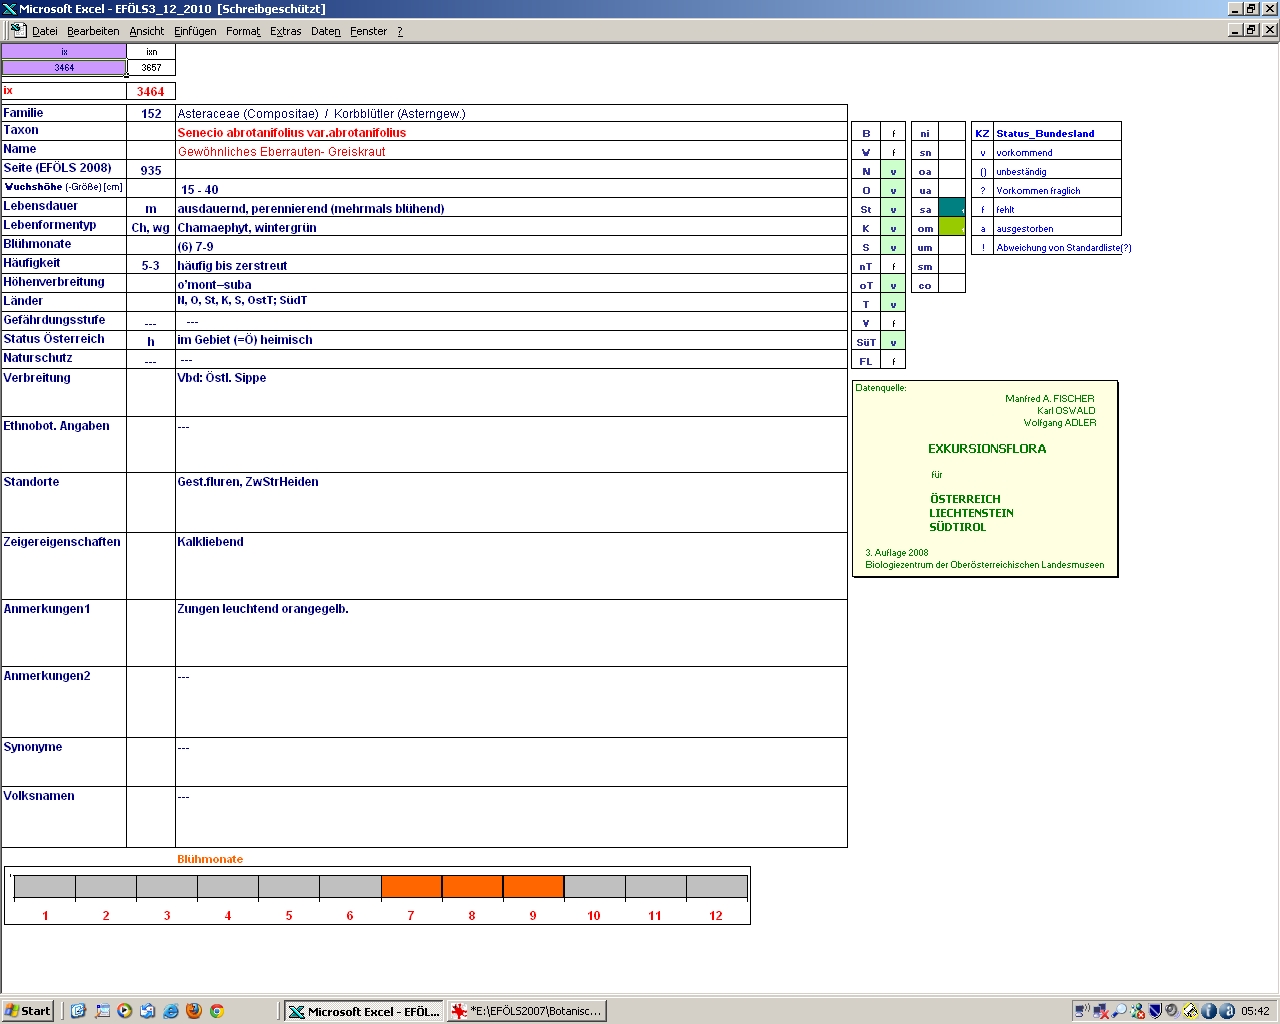Open the speaker volume tray icon
This screenshot has width=1280, height=1024.
pos(1172,1011)
